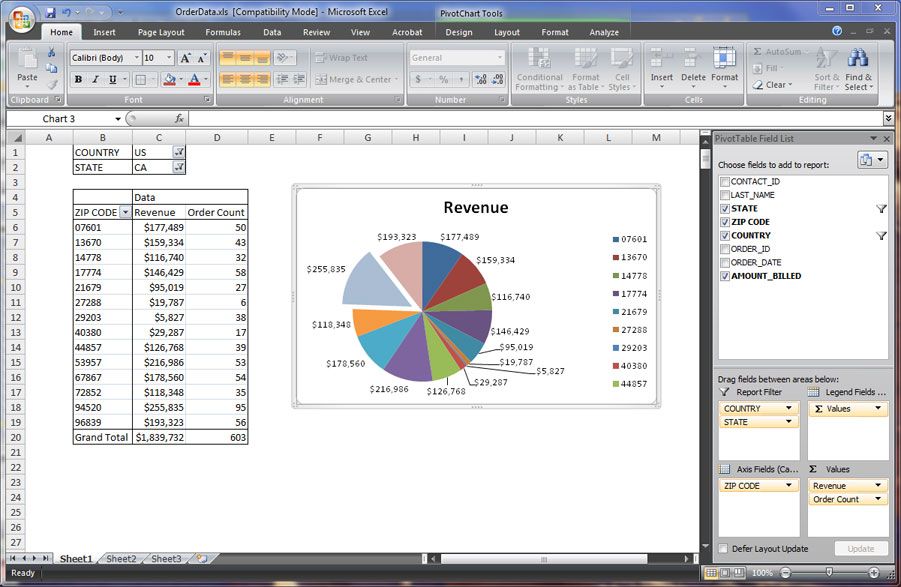Click the Grow Font icon

point(185,57)
